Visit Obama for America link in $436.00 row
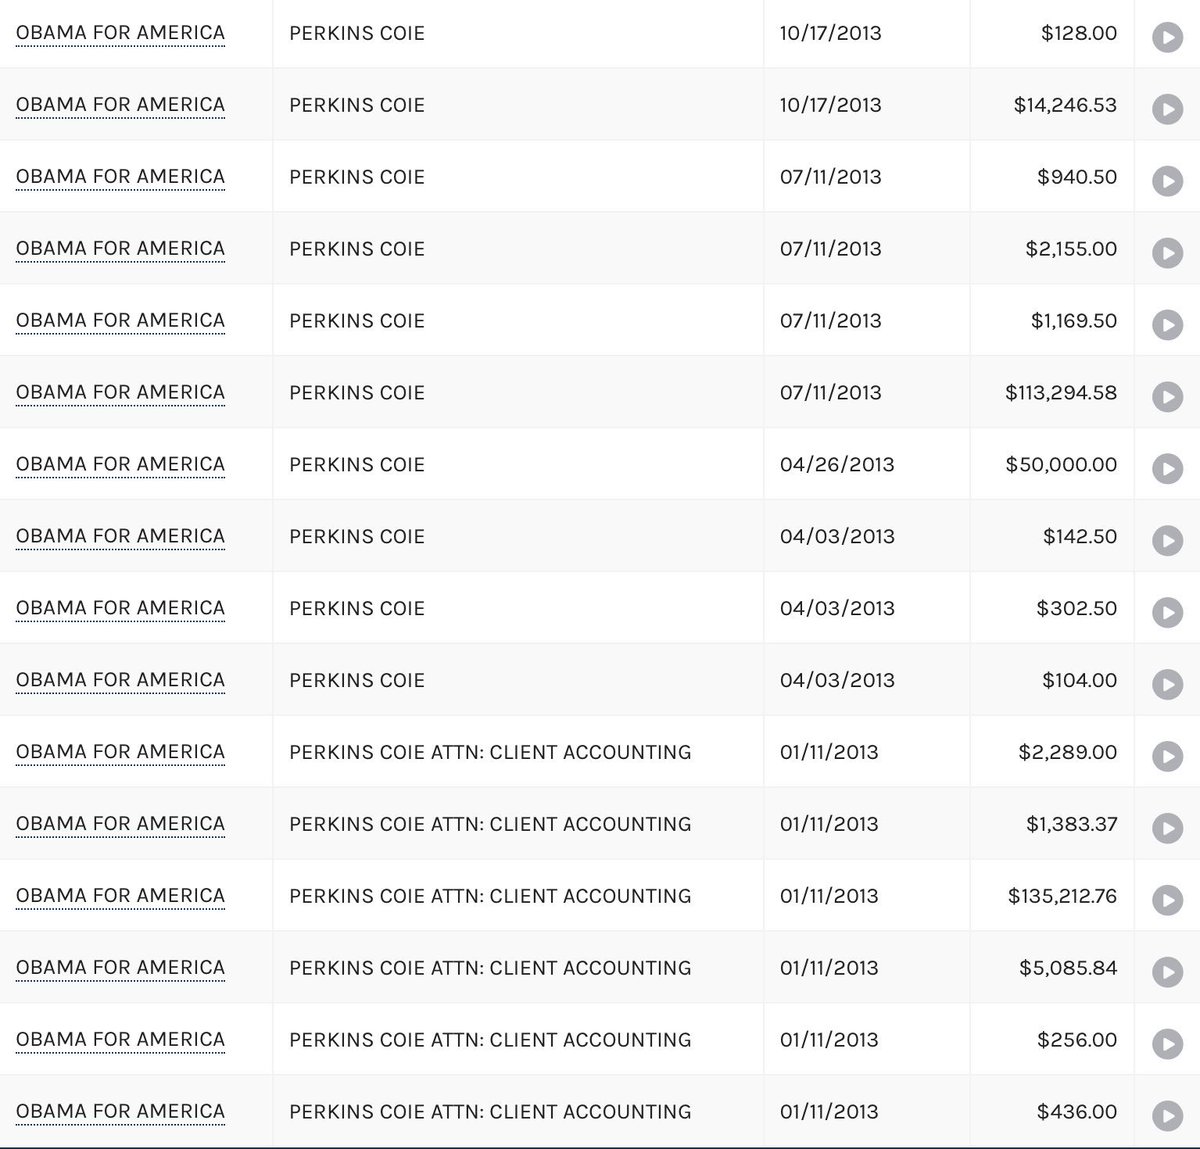The height and width of the screenshot is (1149, 1200). click(120, 1113)
